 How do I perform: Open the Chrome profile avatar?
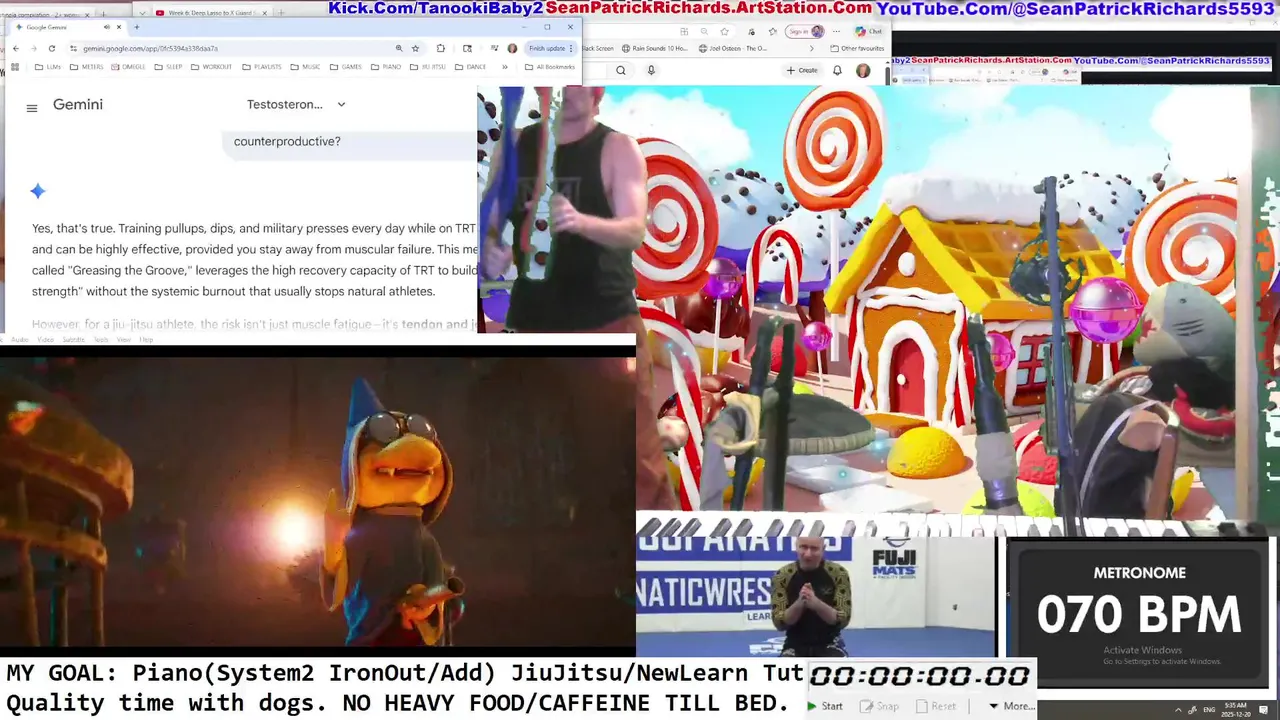512,48
